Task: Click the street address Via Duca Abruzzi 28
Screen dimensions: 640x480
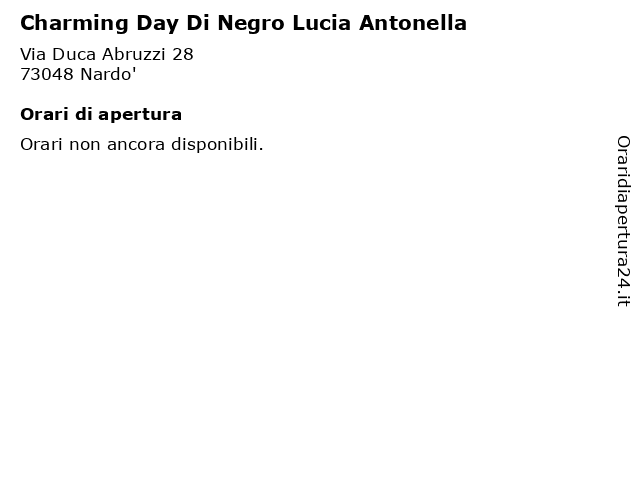Action: tap(107, 54)
